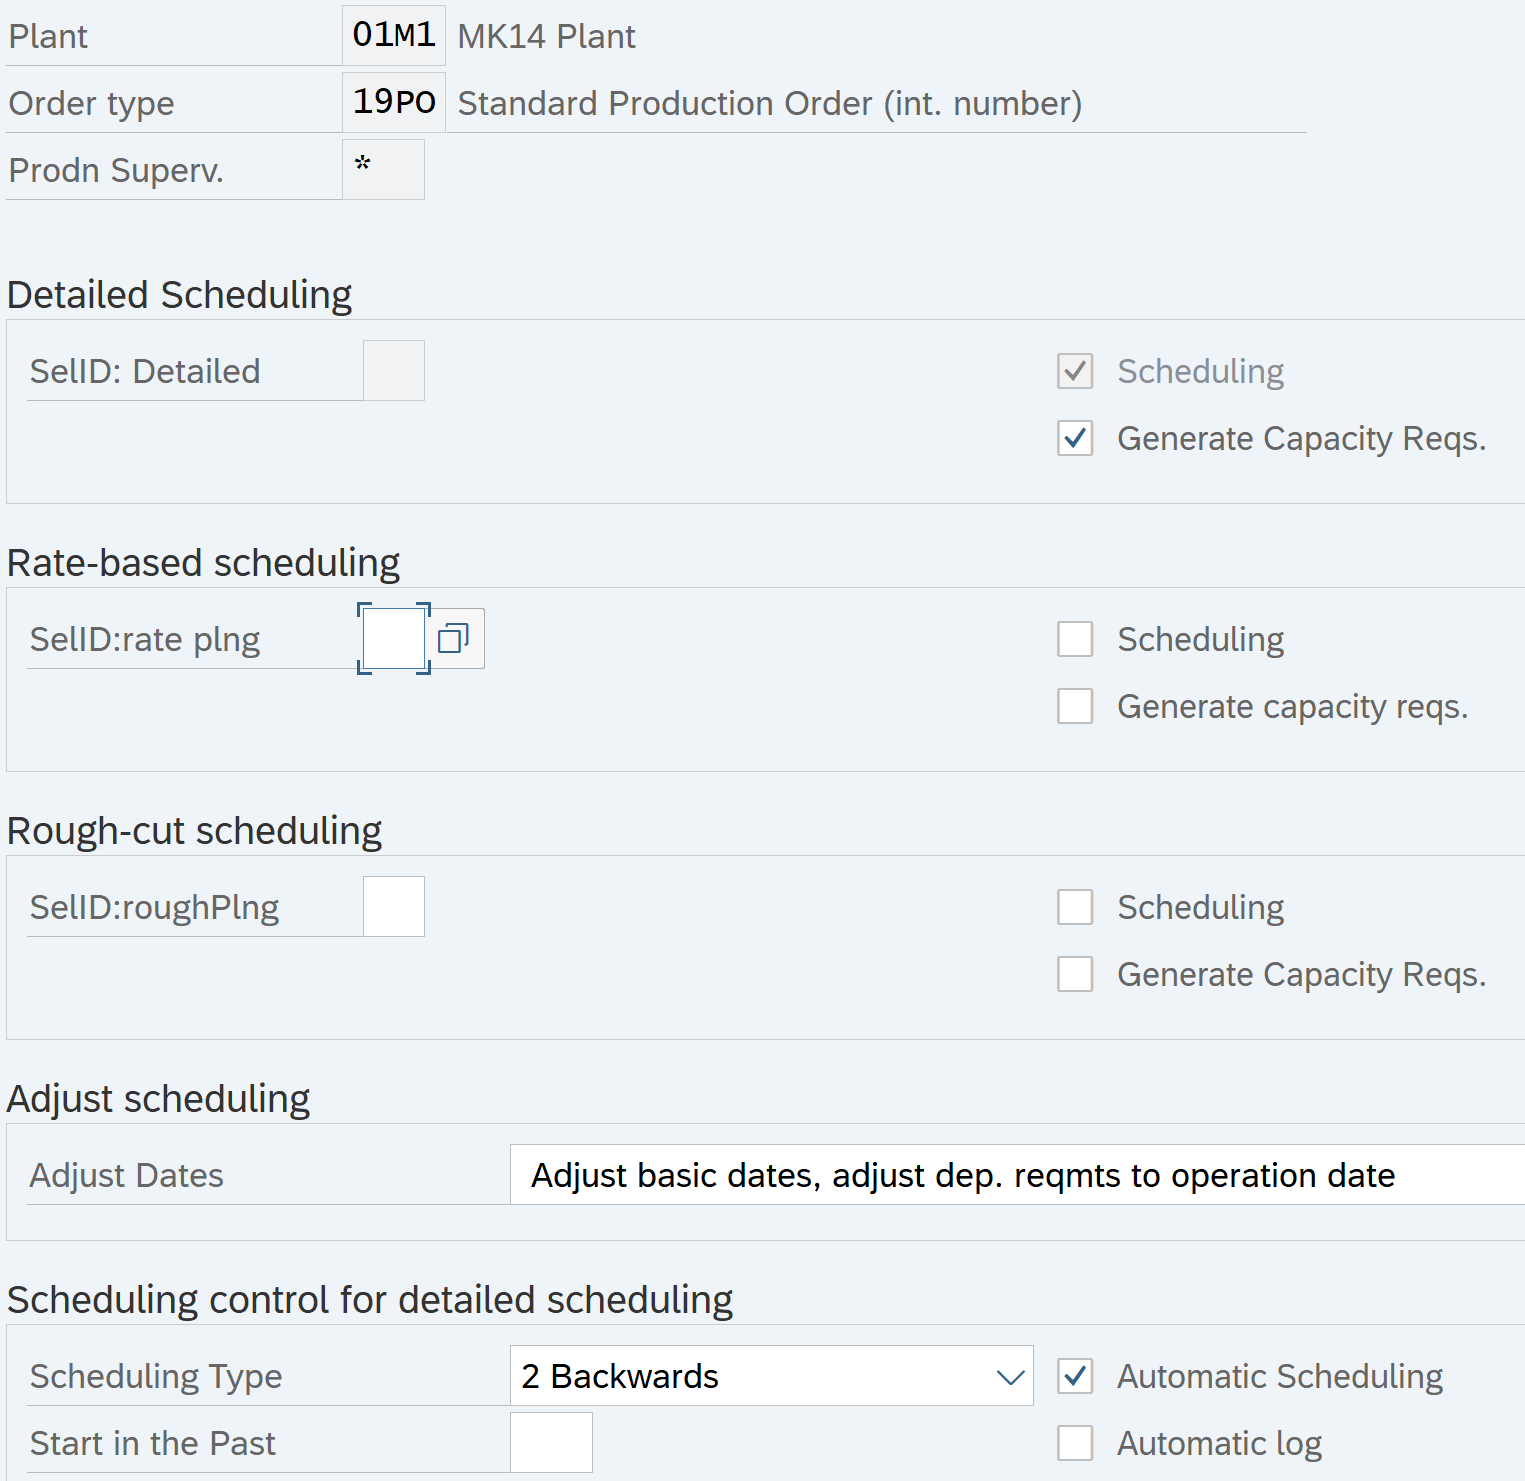
Task: Disable the Automatic Scheduling checkbox
Action: click(x=1075, y=1376)
